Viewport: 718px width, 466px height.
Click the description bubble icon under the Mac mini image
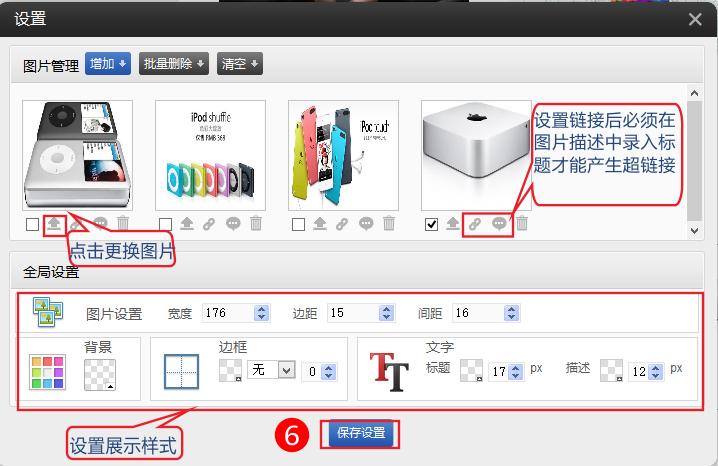tap(499, 224)
